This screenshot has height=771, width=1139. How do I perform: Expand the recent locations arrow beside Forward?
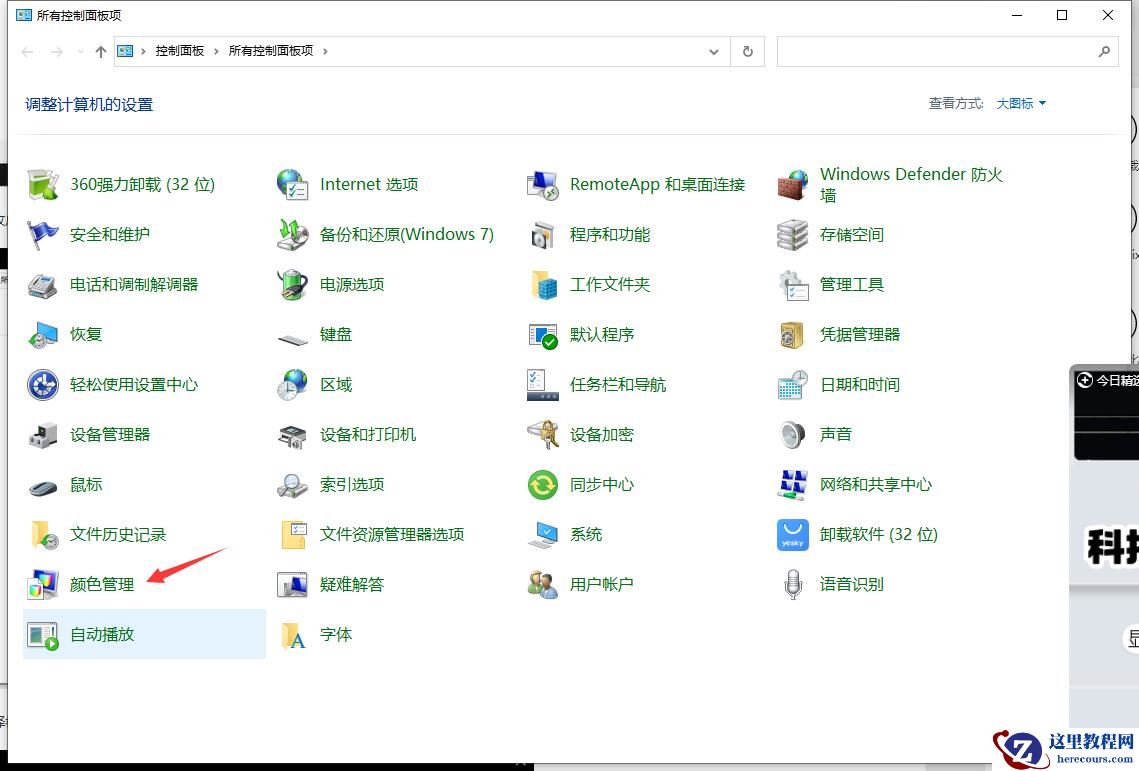[x=79, y=52]
